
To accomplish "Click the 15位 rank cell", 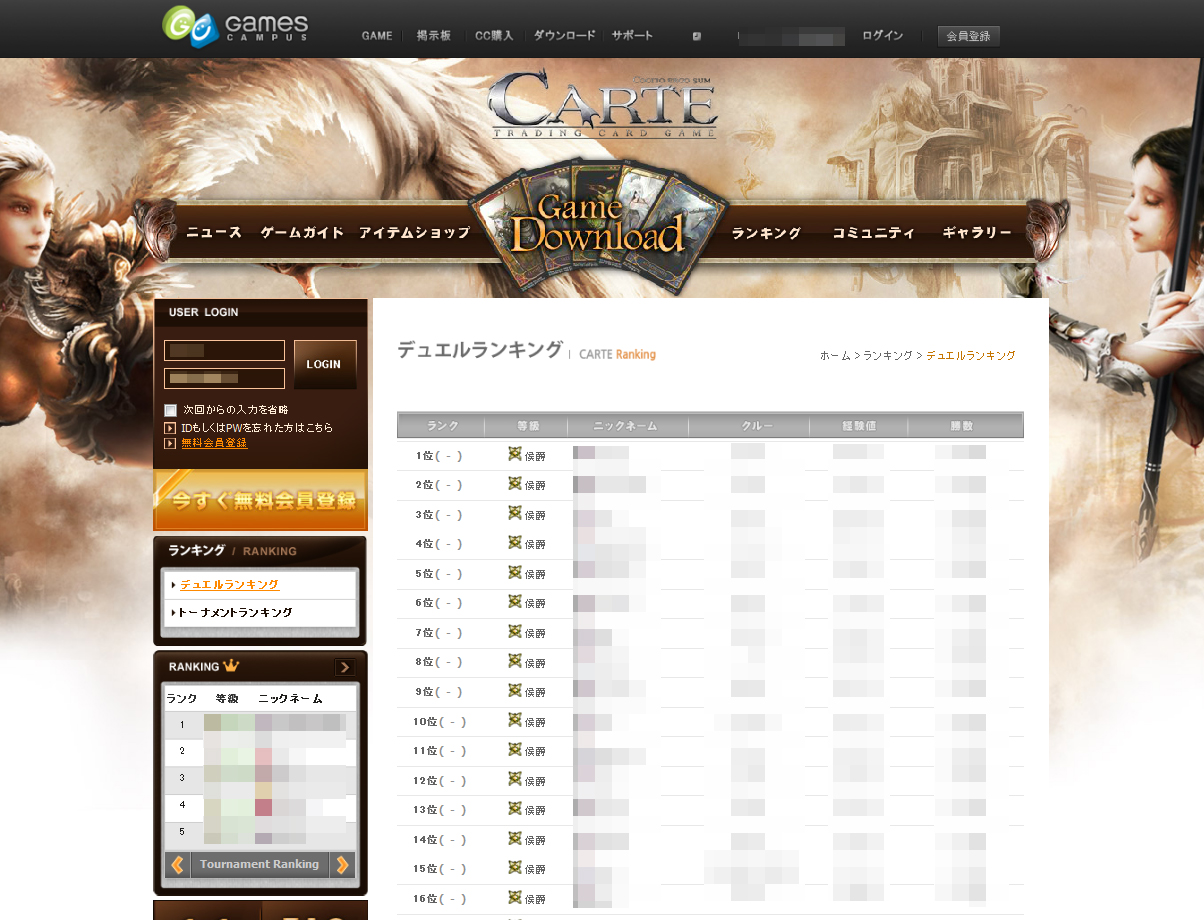I will tap(439, 869).
